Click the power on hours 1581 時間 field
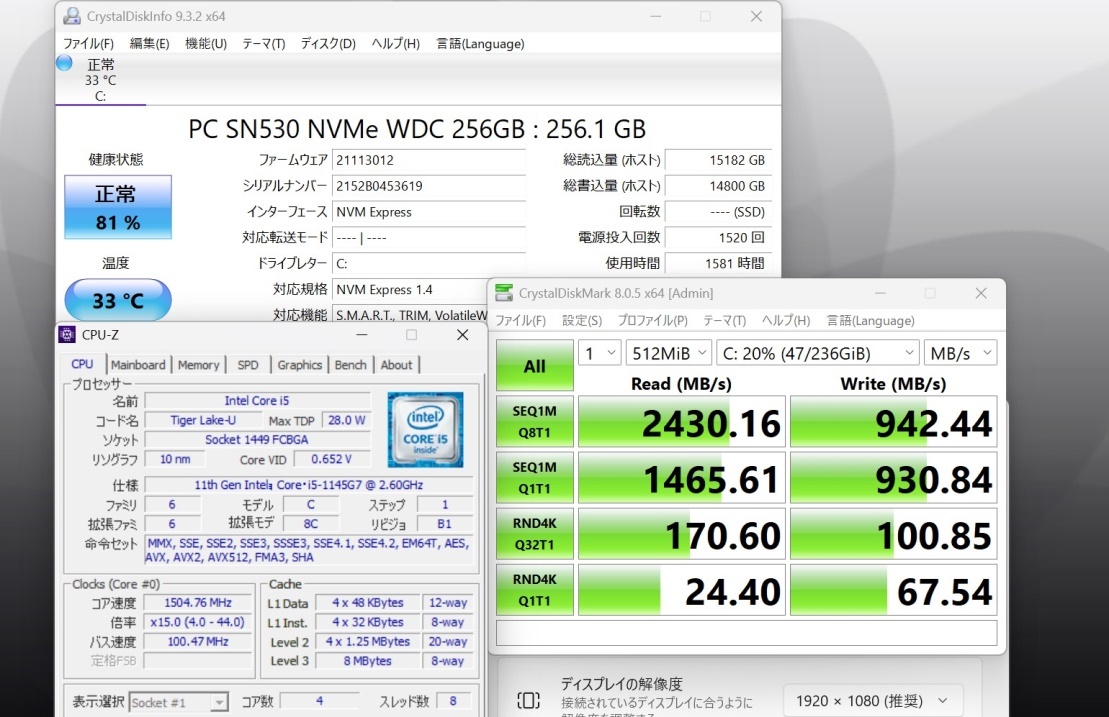 point(718,263)
